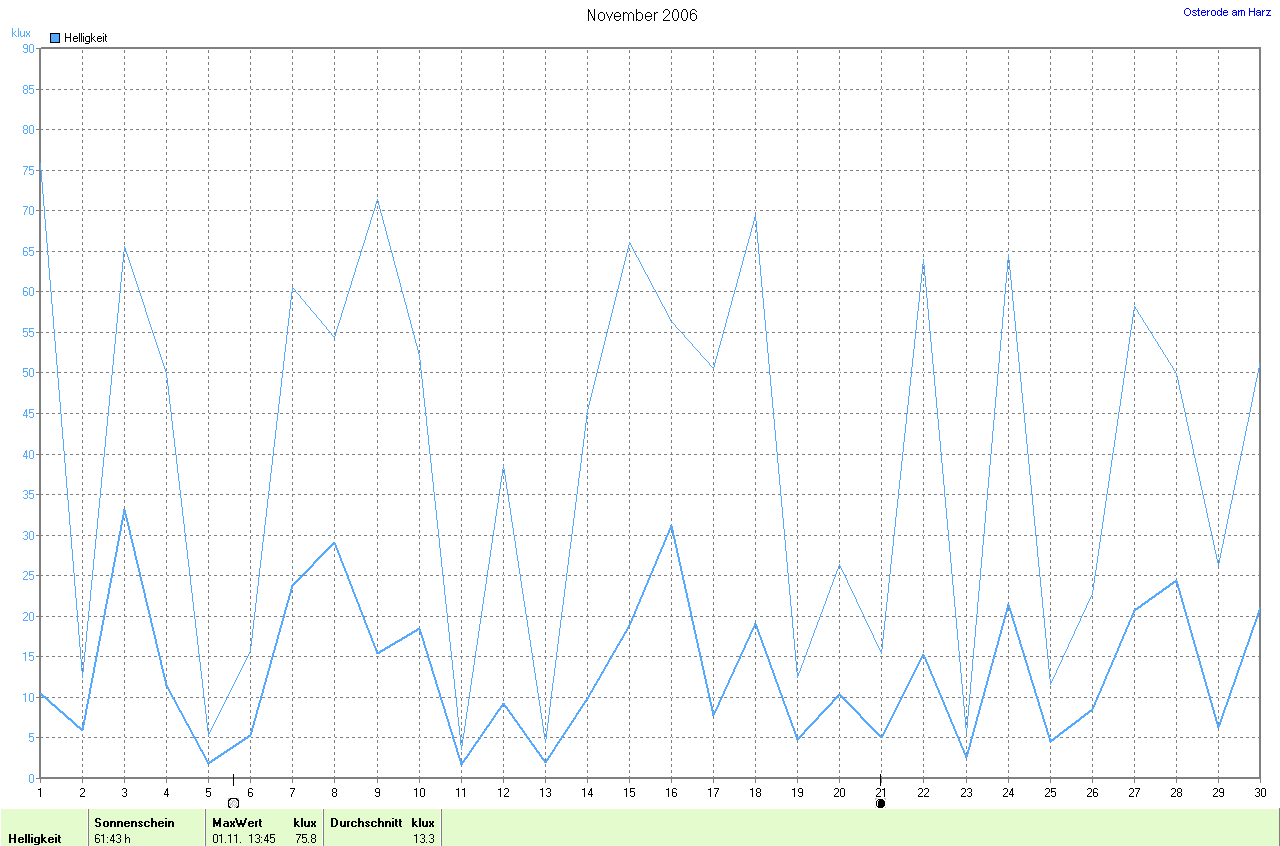
Task: Click the blue Helligkeit legend swatch
Action: (55, 38)
